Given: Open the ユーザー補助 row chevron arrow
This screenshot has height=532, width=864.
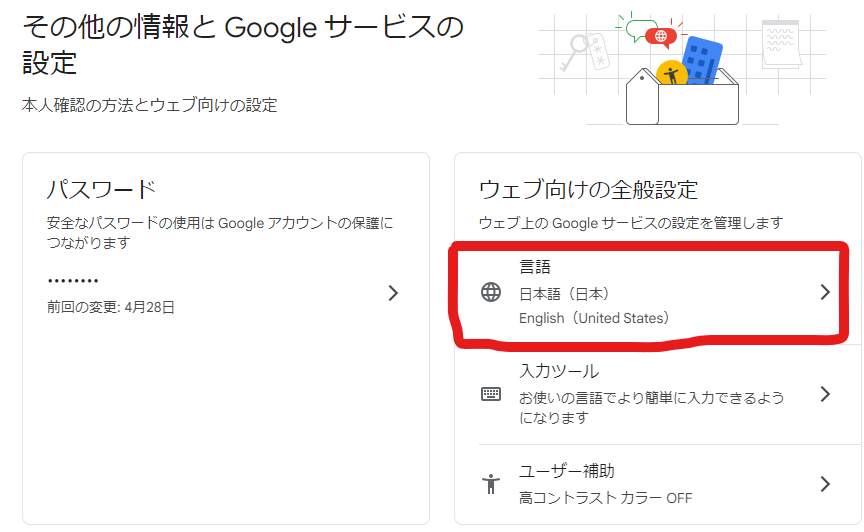Looking at the screenshot, I should click(825, 484).
